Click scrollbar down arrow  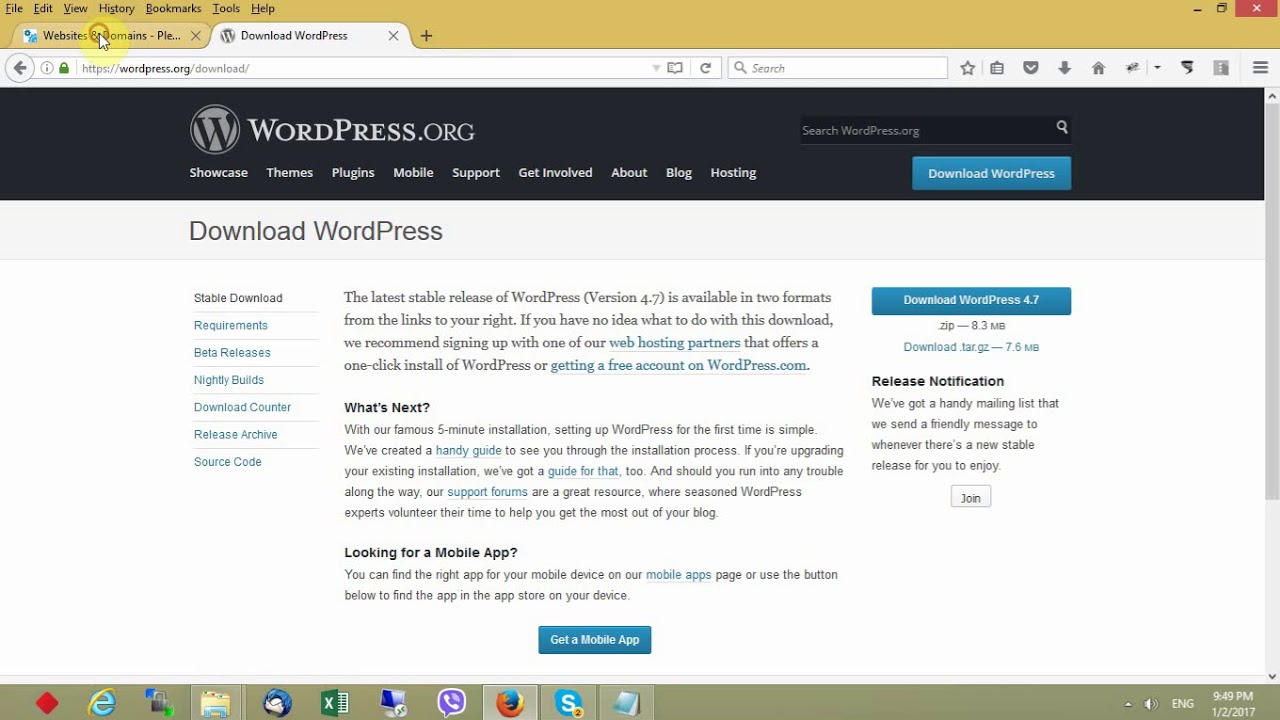[x=1272, y=676]
